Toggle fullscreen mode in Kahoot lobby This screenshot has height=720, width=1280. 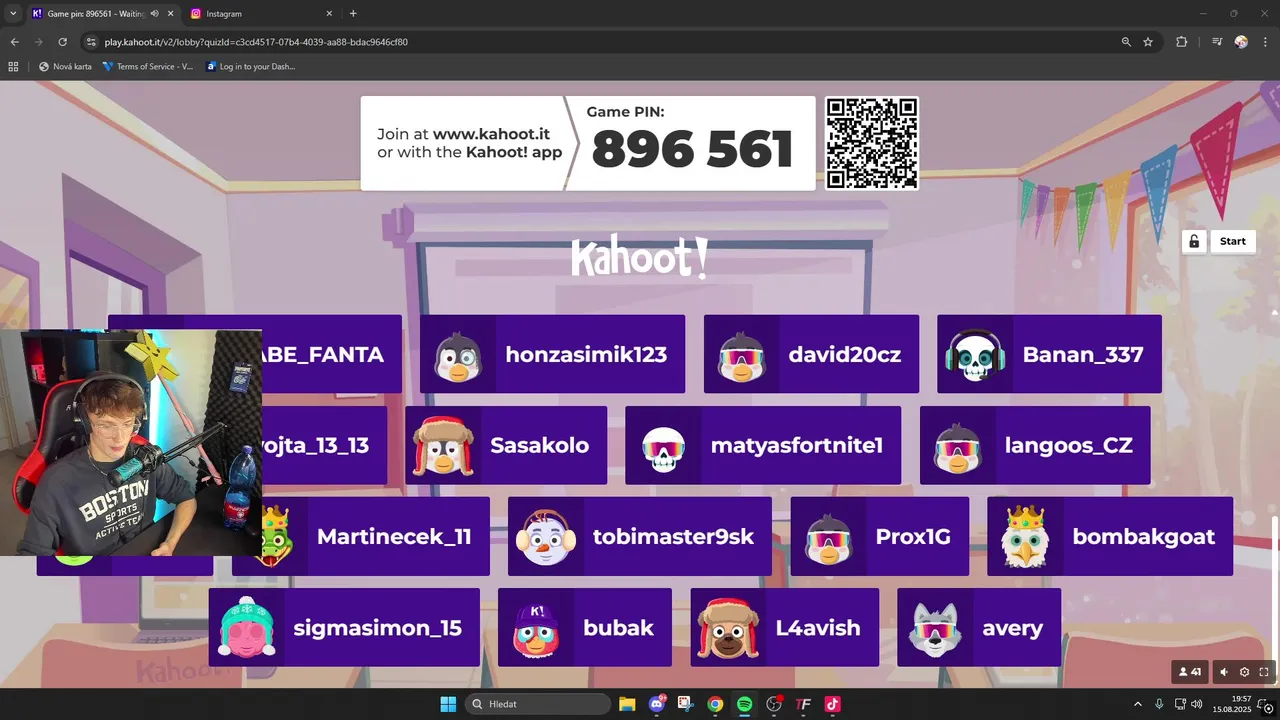point(1264,672)
